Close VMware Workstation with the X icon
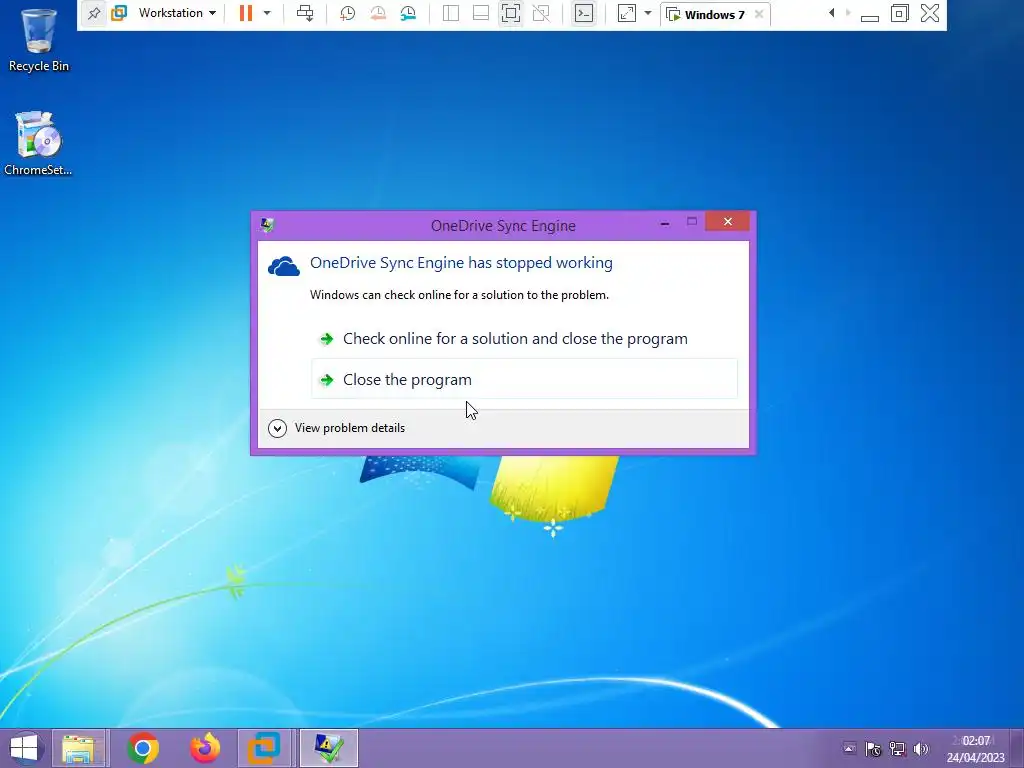This screenshot has width=1024, height=768. point(930,13)
